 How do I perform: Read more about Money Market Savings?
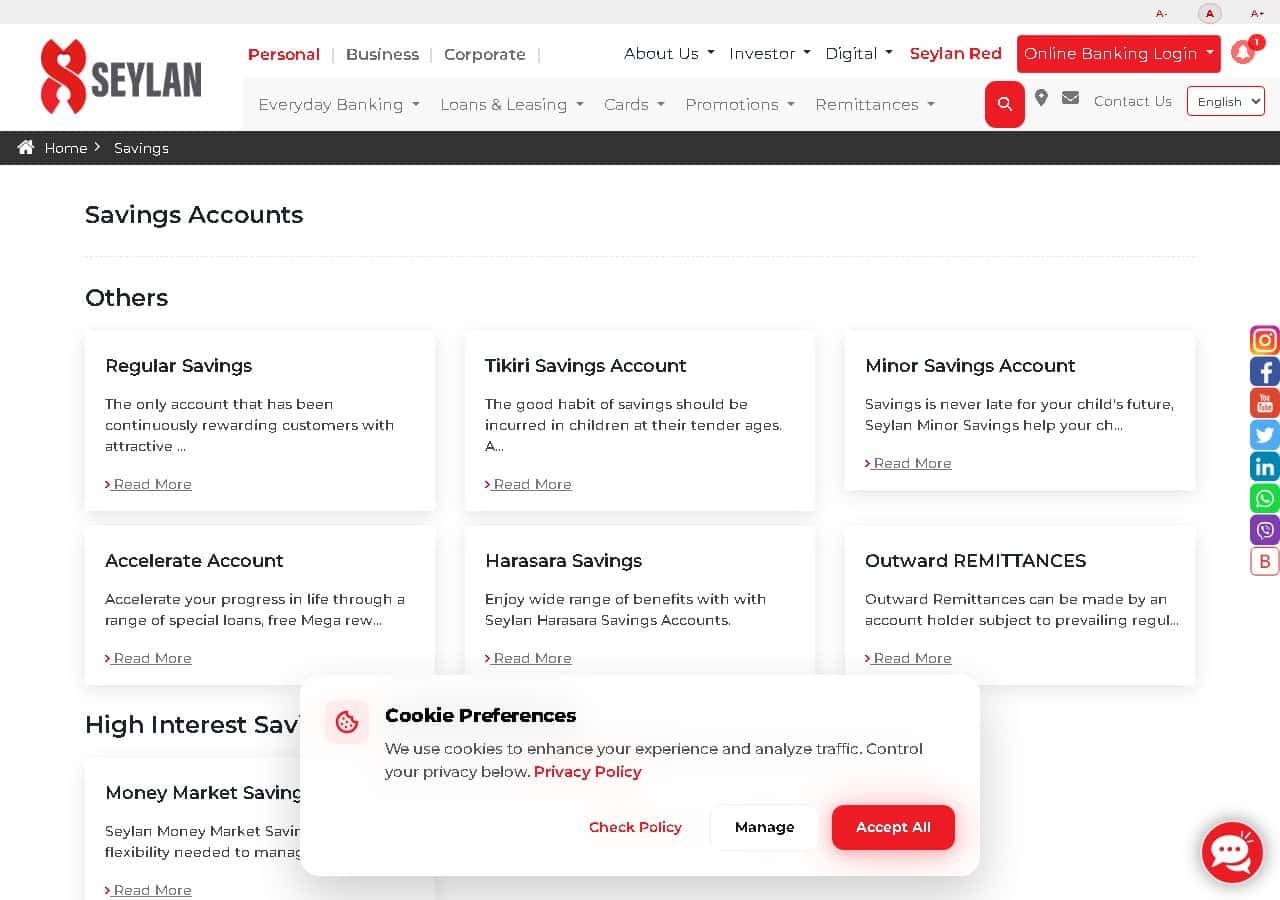click(x=148, y=890)
